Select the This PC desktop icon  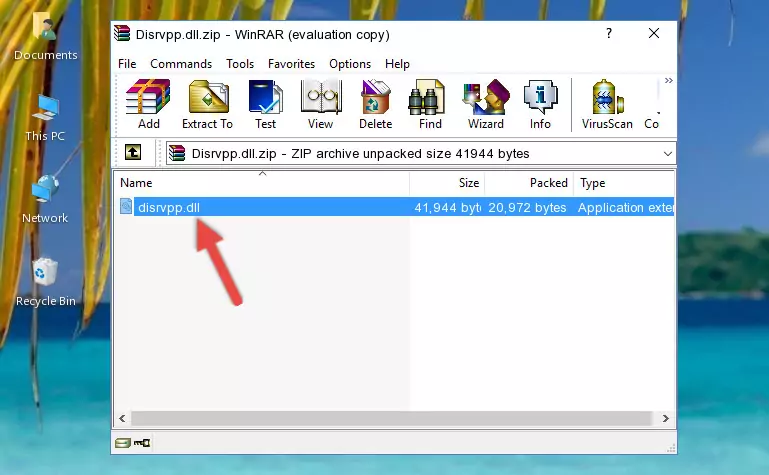[45, 119]
